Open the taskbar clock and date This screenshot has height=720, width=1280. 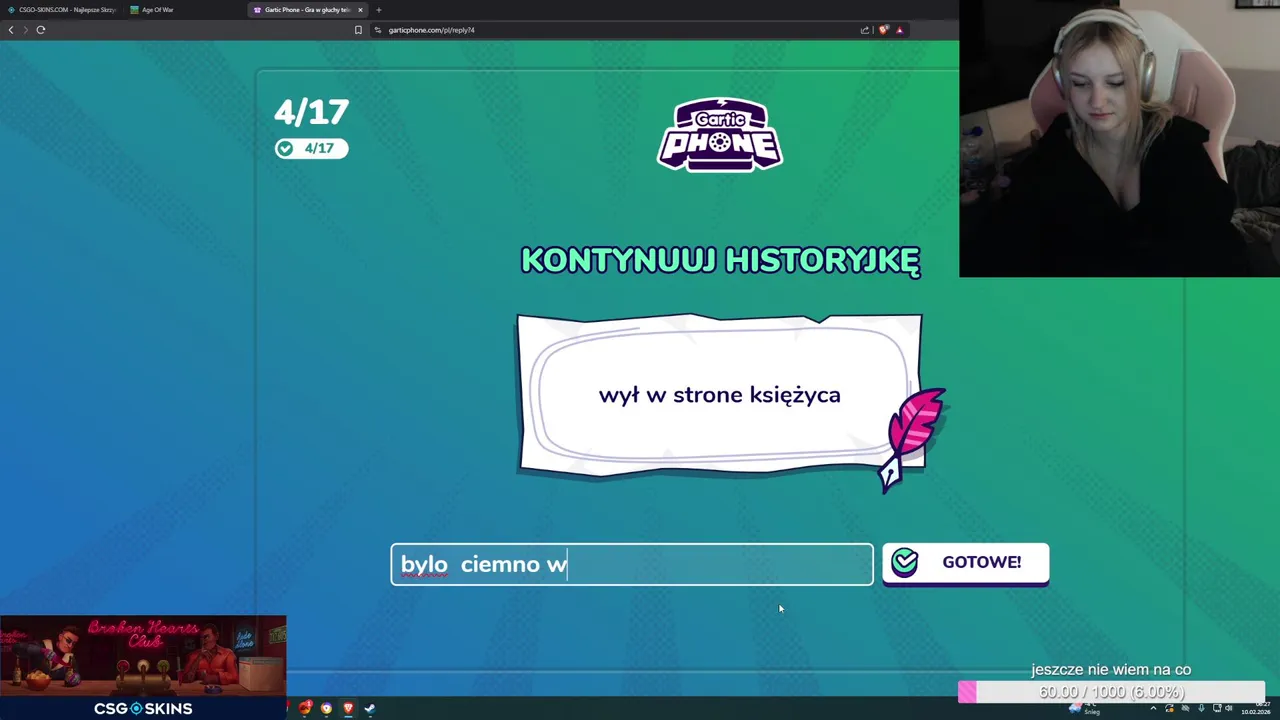coord(1256,708)
